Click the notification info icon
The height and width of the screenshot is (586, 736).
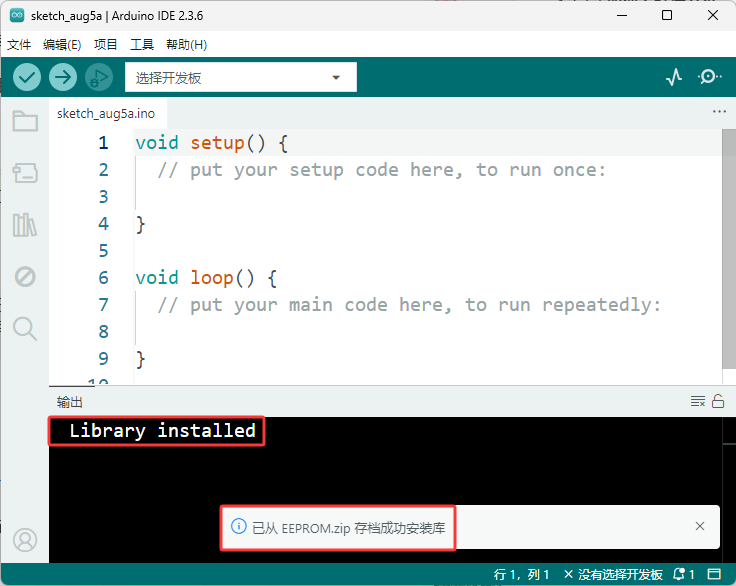(x=238, y=526)
